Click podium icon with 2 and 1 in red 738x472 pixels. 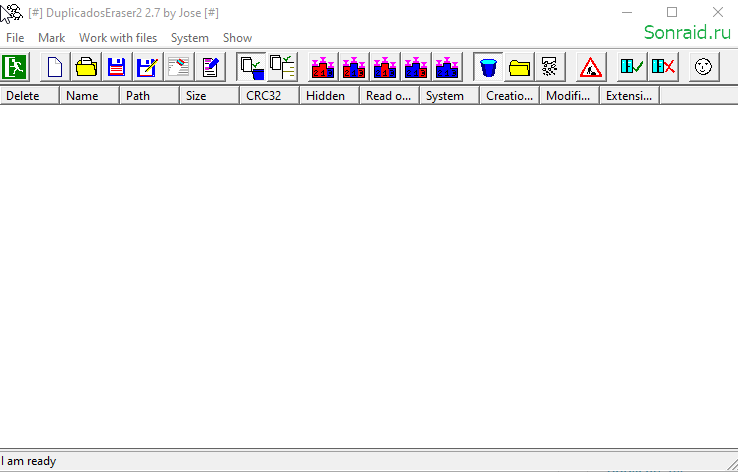click(323, 67)
